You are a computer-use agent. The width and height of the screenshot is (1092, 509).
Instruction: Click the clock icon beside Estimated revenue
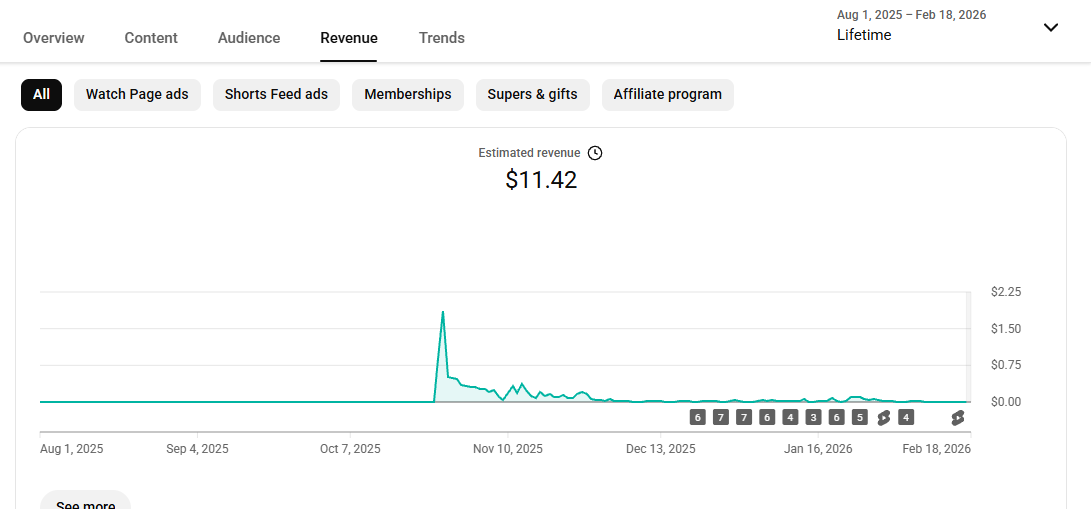tap(595, 153)
